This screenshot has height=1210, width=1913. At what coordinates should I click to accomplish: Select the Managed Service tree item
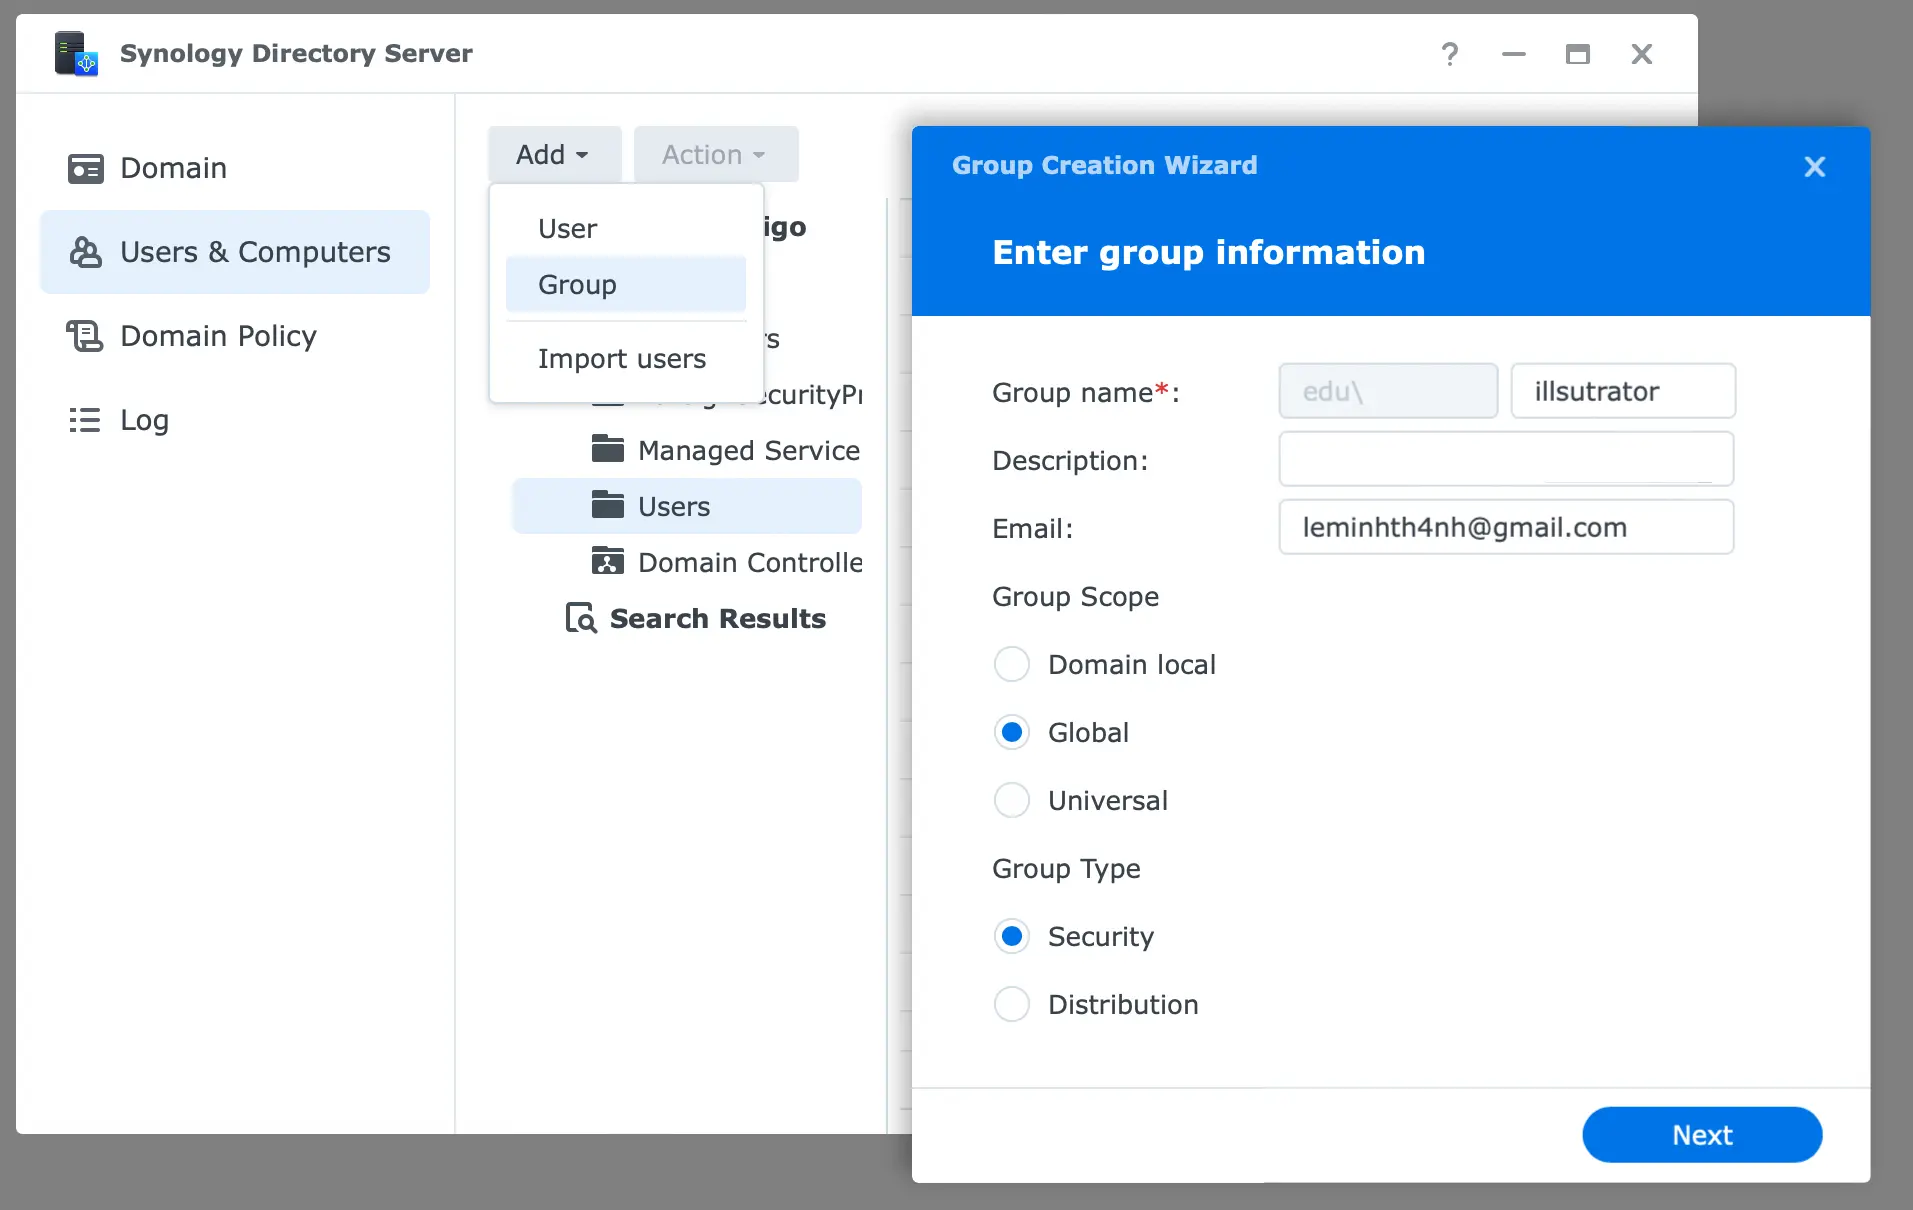pyautogui.click(x=687, y=450)
